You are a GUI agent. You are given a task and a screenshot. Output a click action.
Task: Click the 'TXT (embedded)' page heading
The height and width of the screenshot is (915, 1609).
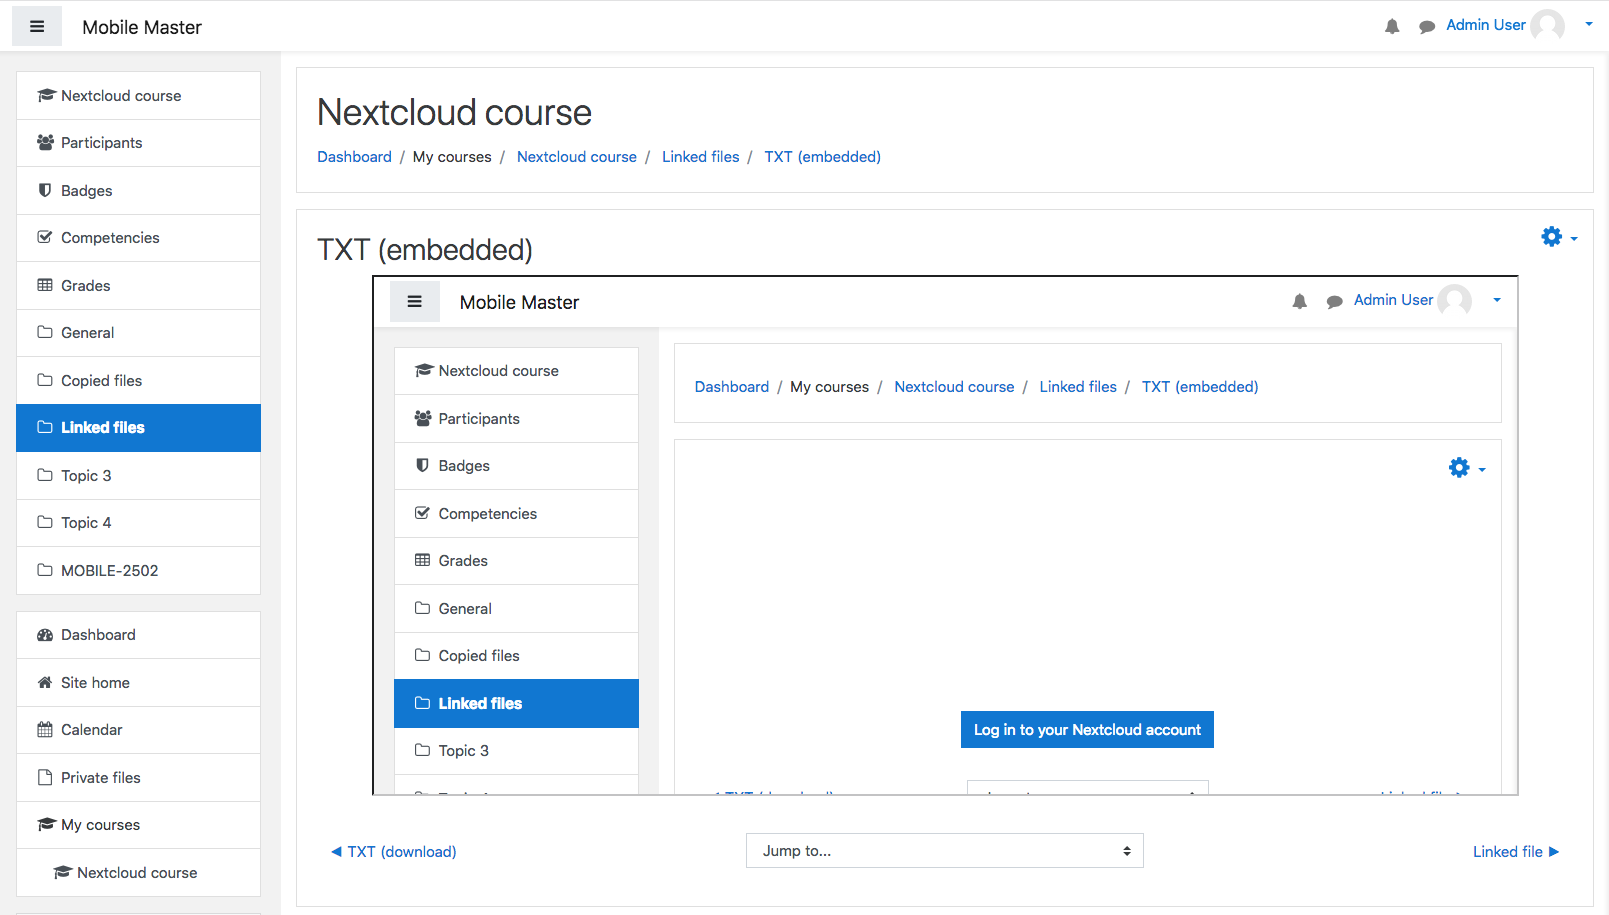click(x=425, y=249)
